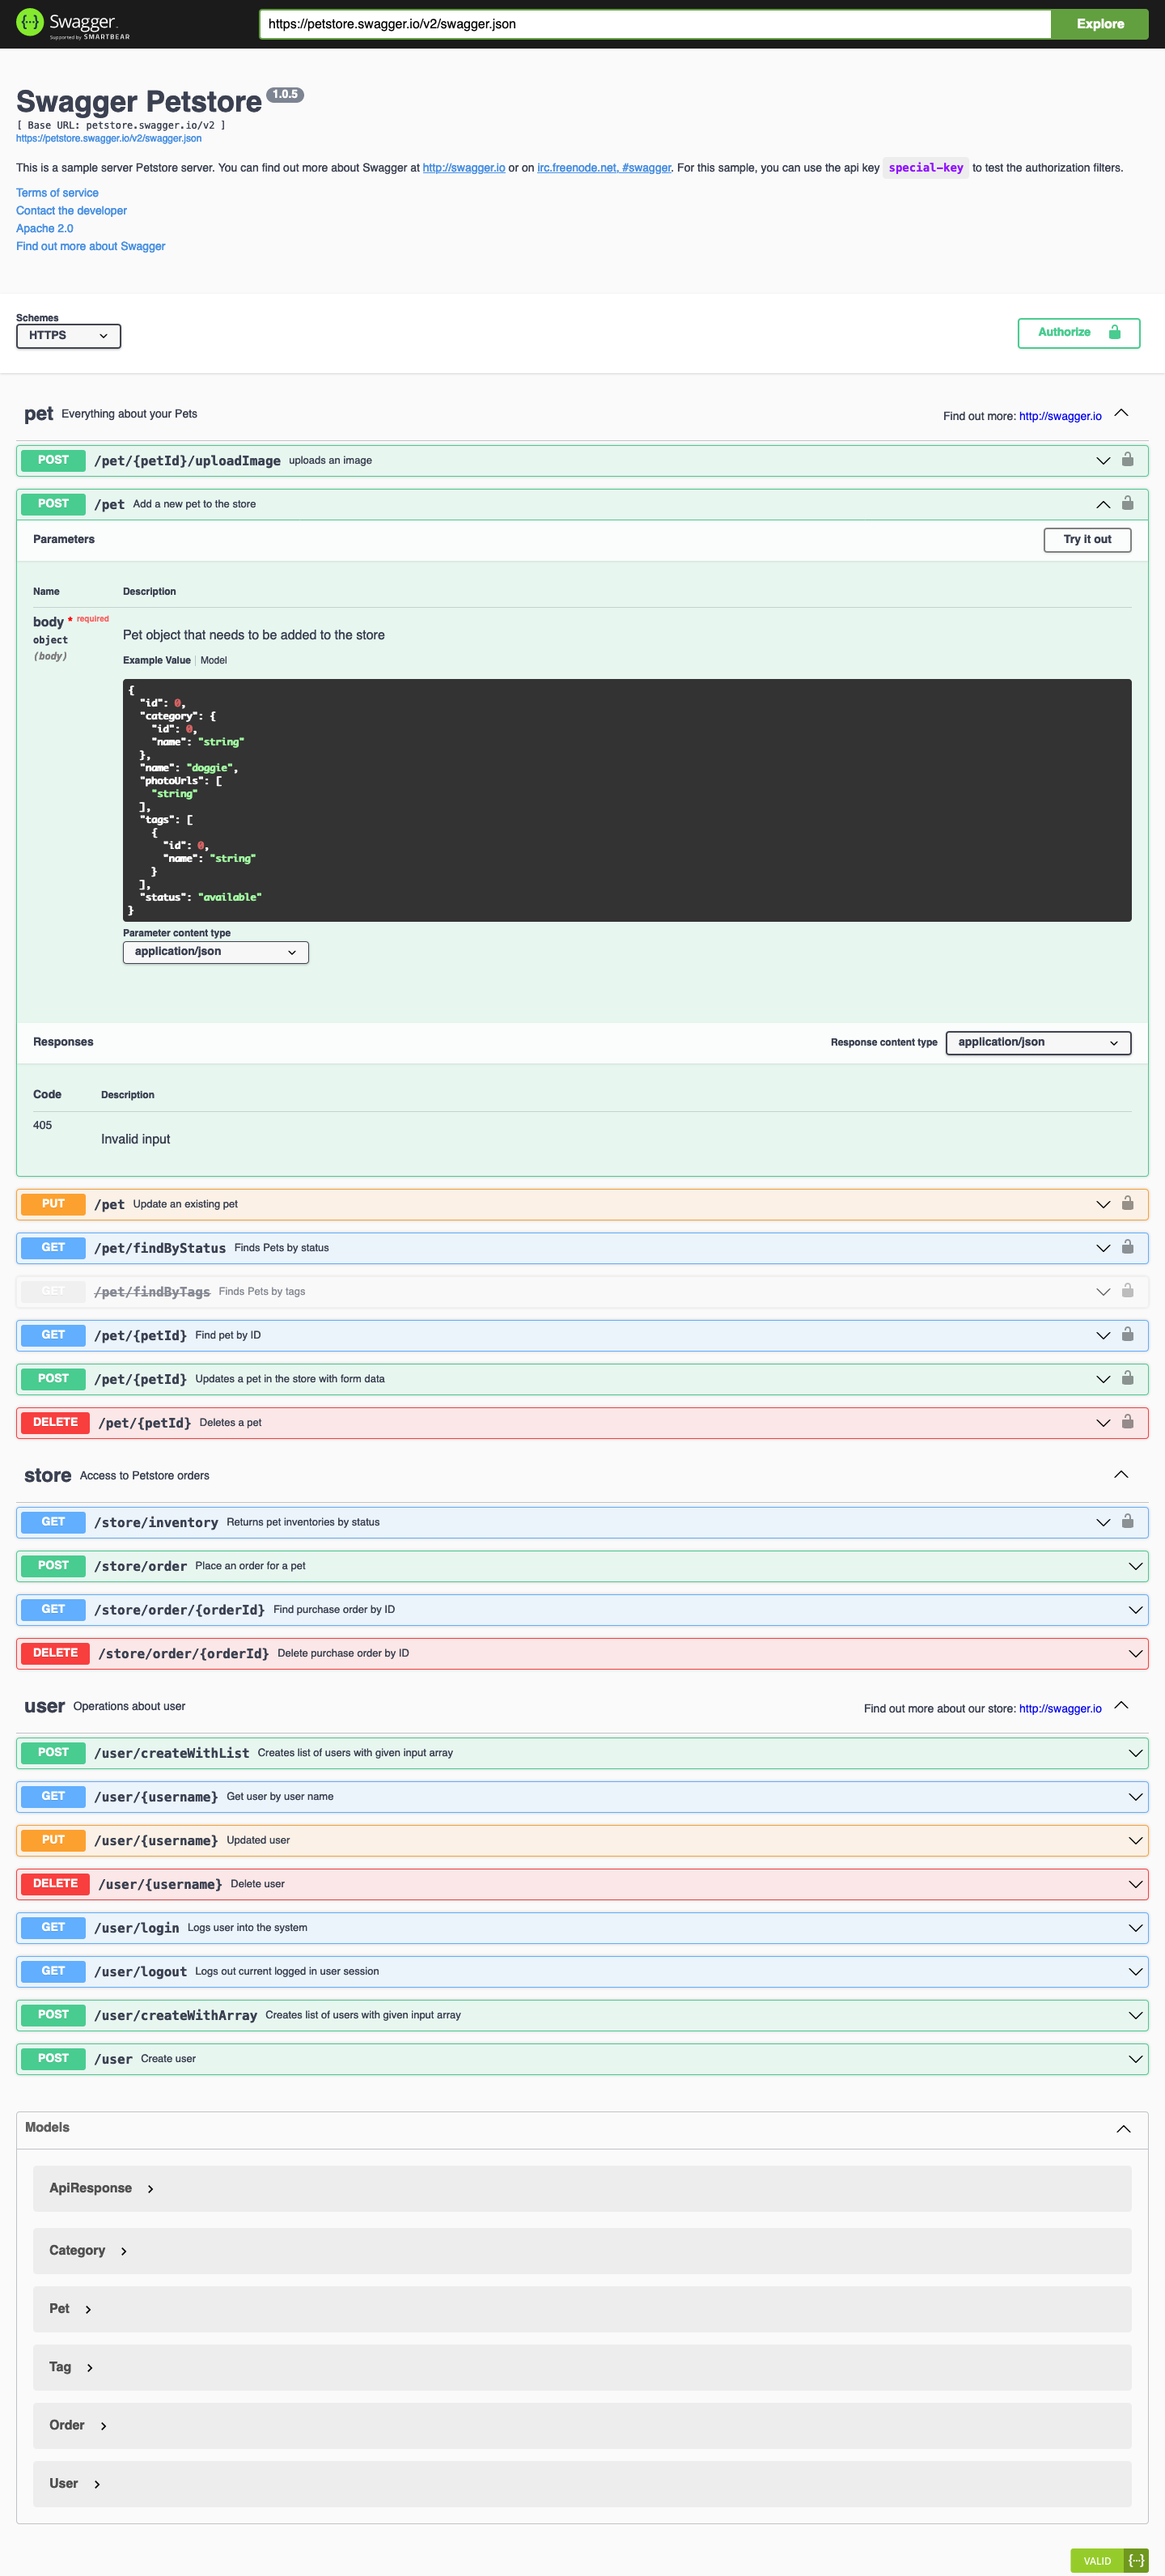Click the 1.0.5 version badge
This screenshot has width=1165, height=2576.
[x=285, y=95]
